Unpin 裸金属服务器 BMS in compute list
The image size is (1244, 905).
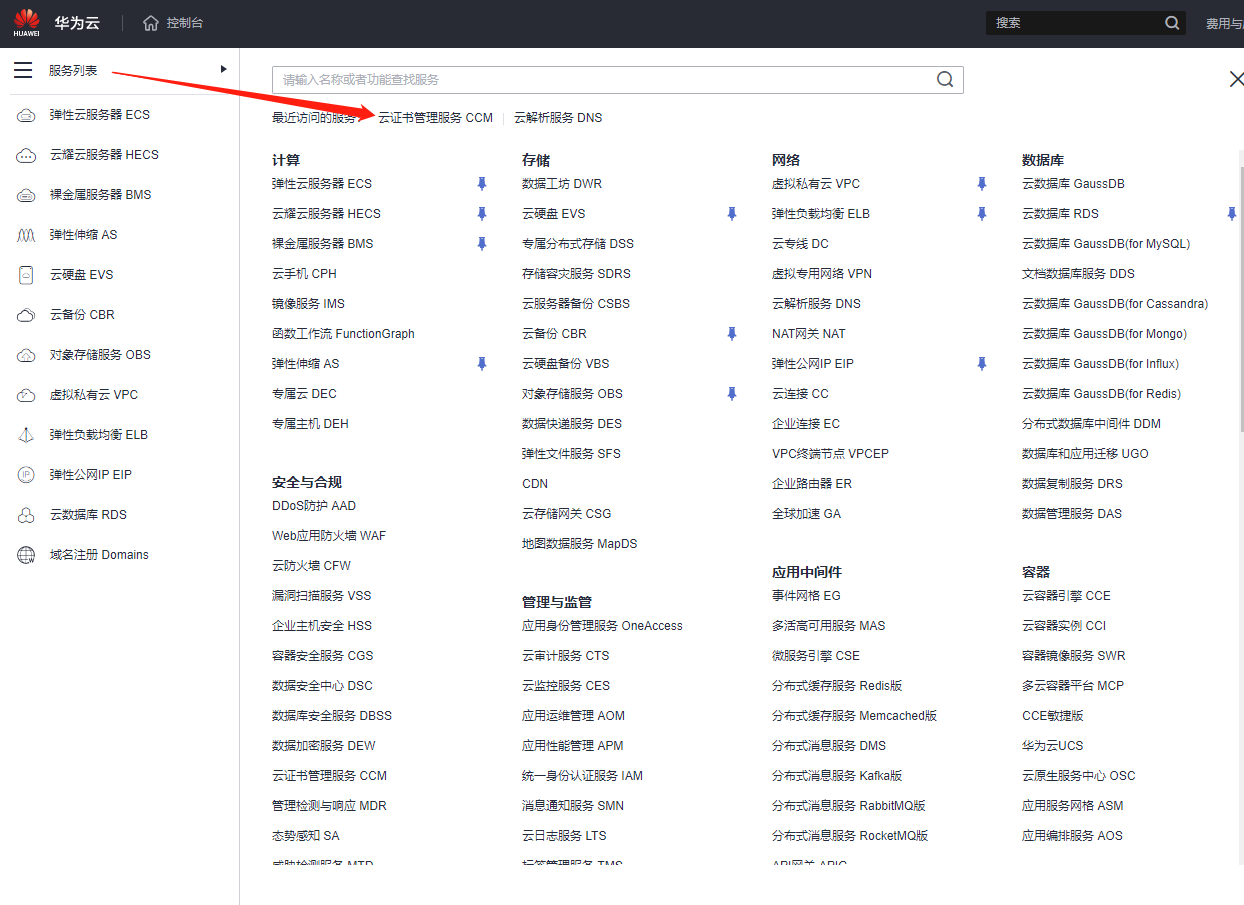click(x=482, y=244)
